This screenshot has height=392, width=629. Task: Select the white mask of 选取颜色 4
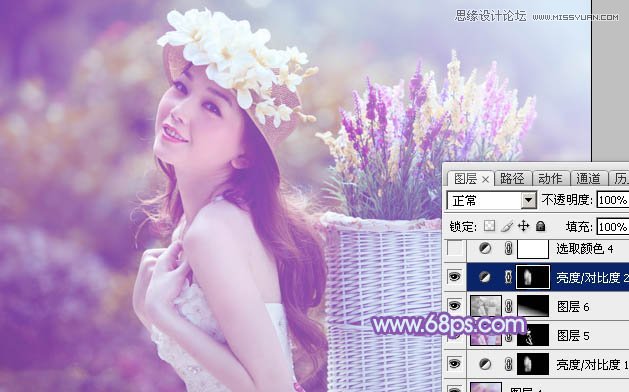click(x=533, y=249)
